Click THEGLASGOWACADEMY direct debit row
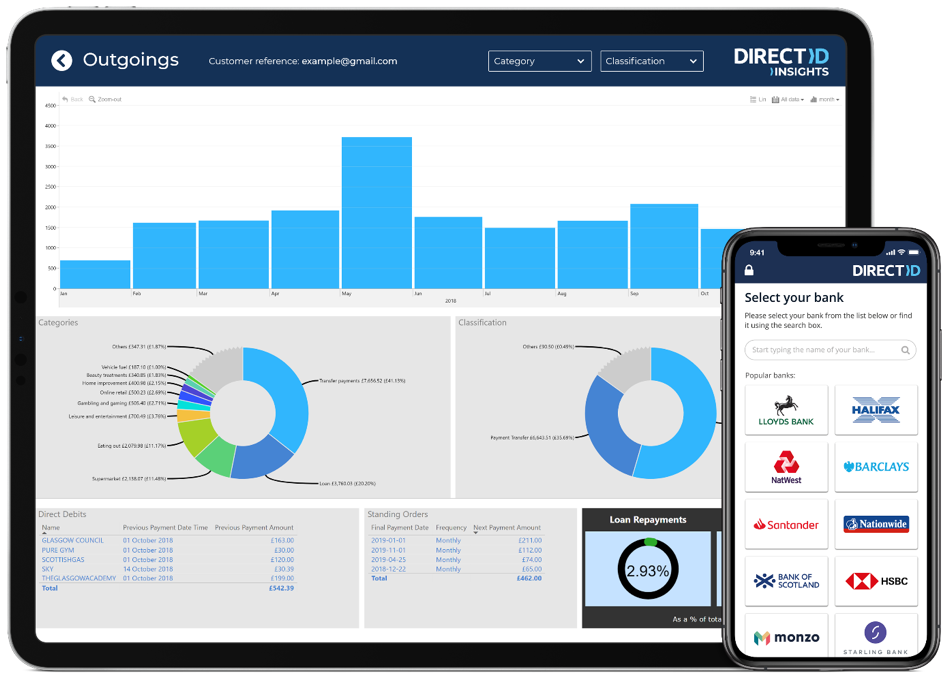 (167, 578)
